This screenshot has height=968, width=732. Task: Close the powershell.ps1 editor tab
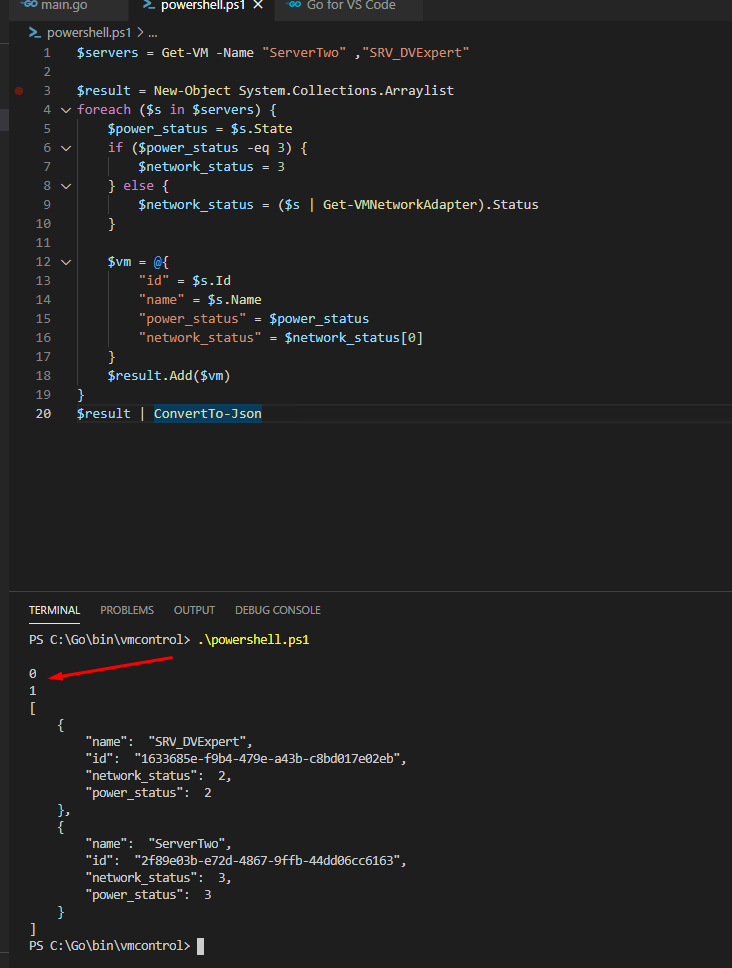click(x=258, y=5)
